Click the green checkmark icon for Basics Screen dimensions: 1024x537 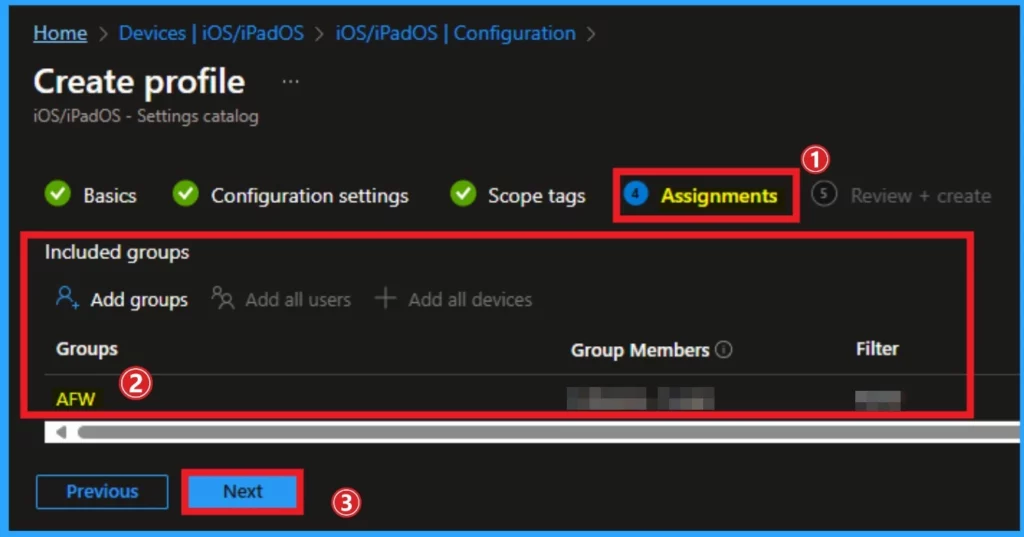coord(57,194)
